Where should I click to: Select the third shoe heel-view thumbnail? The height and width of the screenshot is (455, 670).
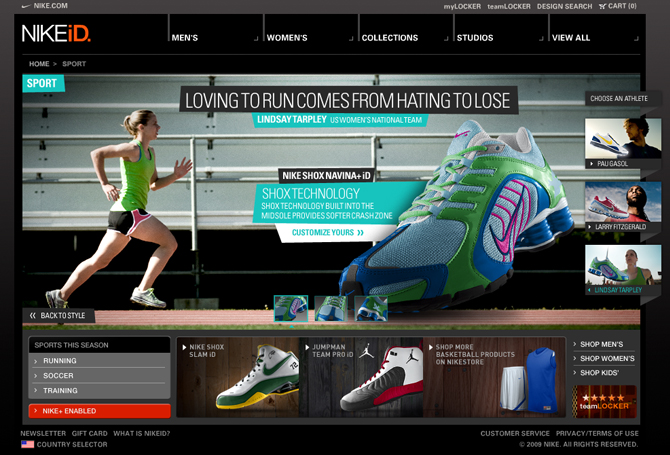tap(371, 308)
